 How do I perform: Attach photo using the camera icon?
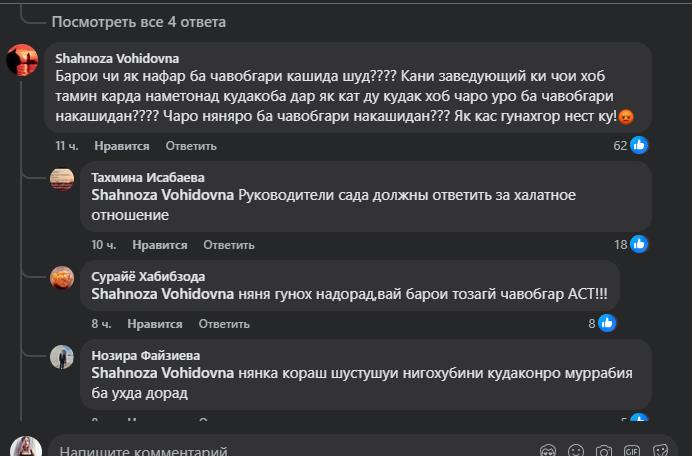(x=604, y=451)
